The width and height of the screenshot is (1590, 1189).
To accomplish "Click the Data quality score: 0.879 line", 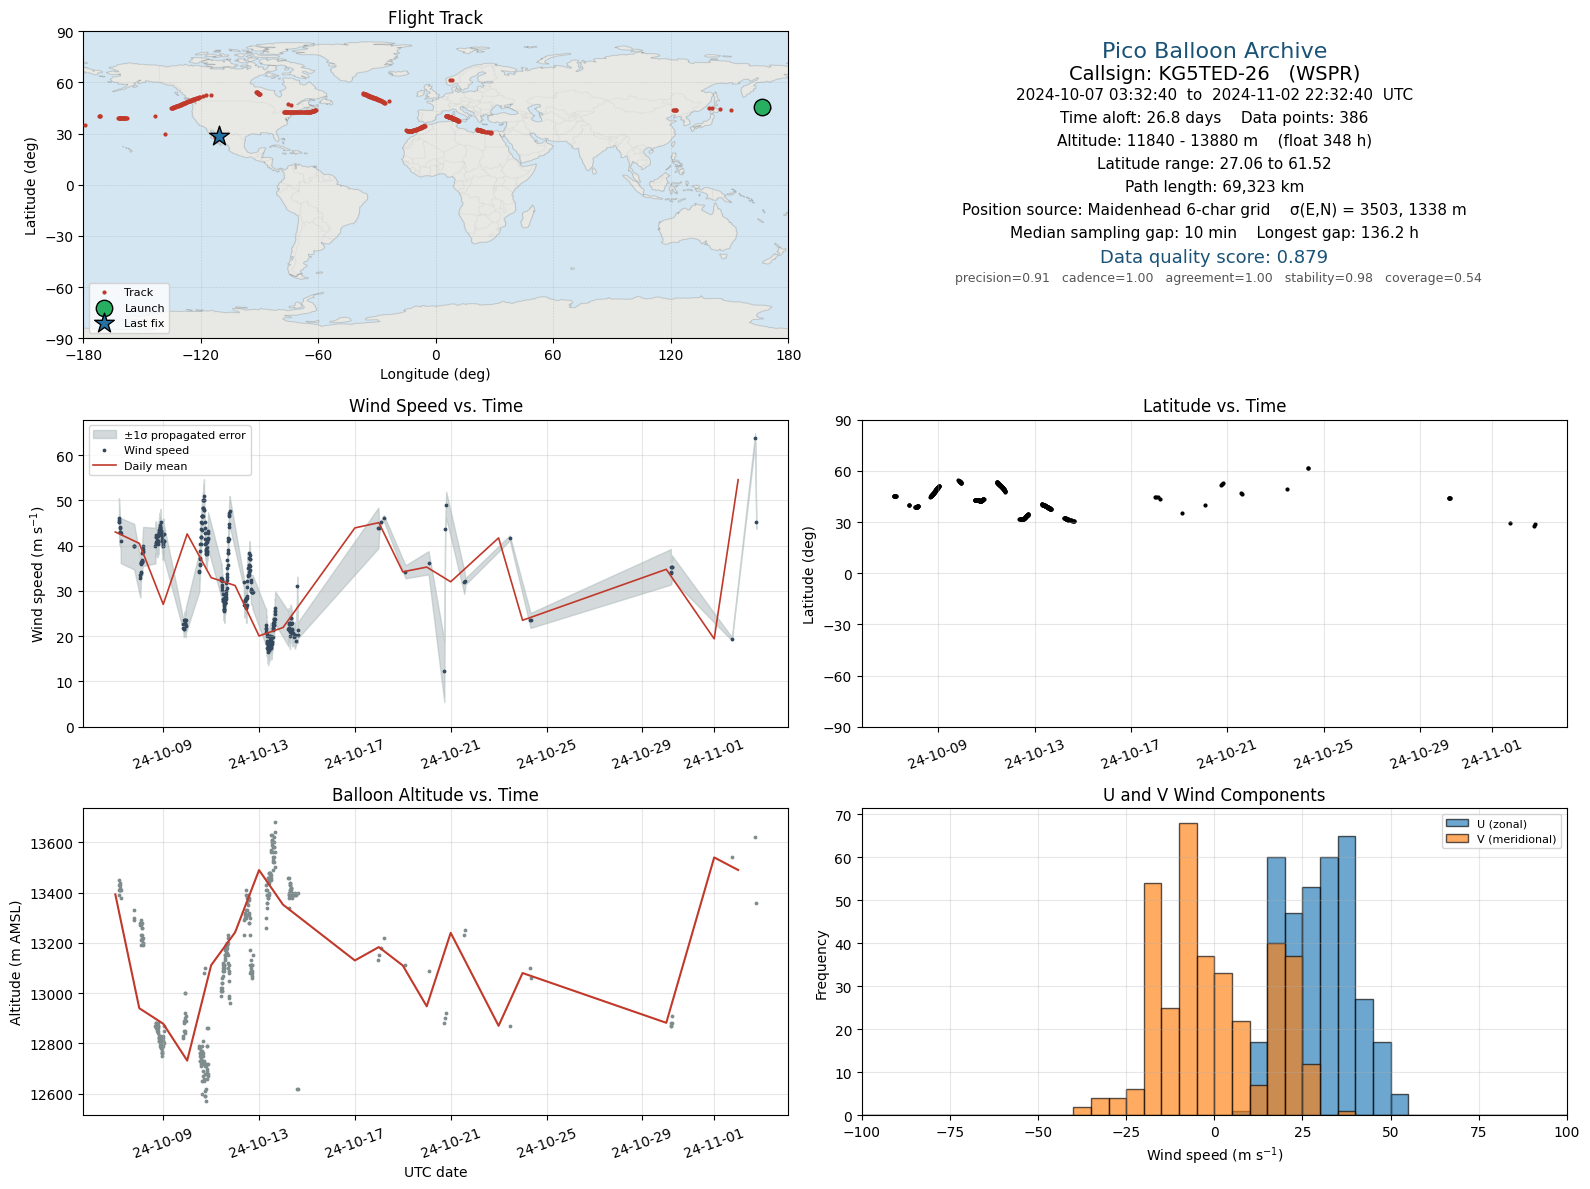I will pyautogui.click(x=1214, y=257).
